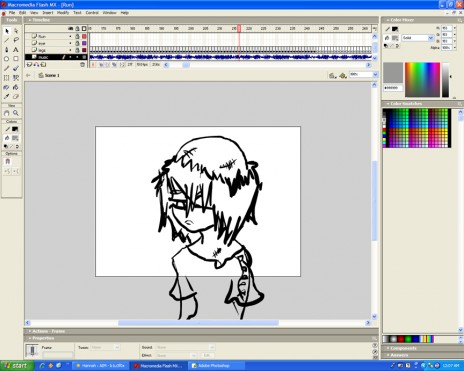Image resolution: width=464 pixels, height=371 pixels.
Task: Select the Pencil tool
Action: [6, 68]
